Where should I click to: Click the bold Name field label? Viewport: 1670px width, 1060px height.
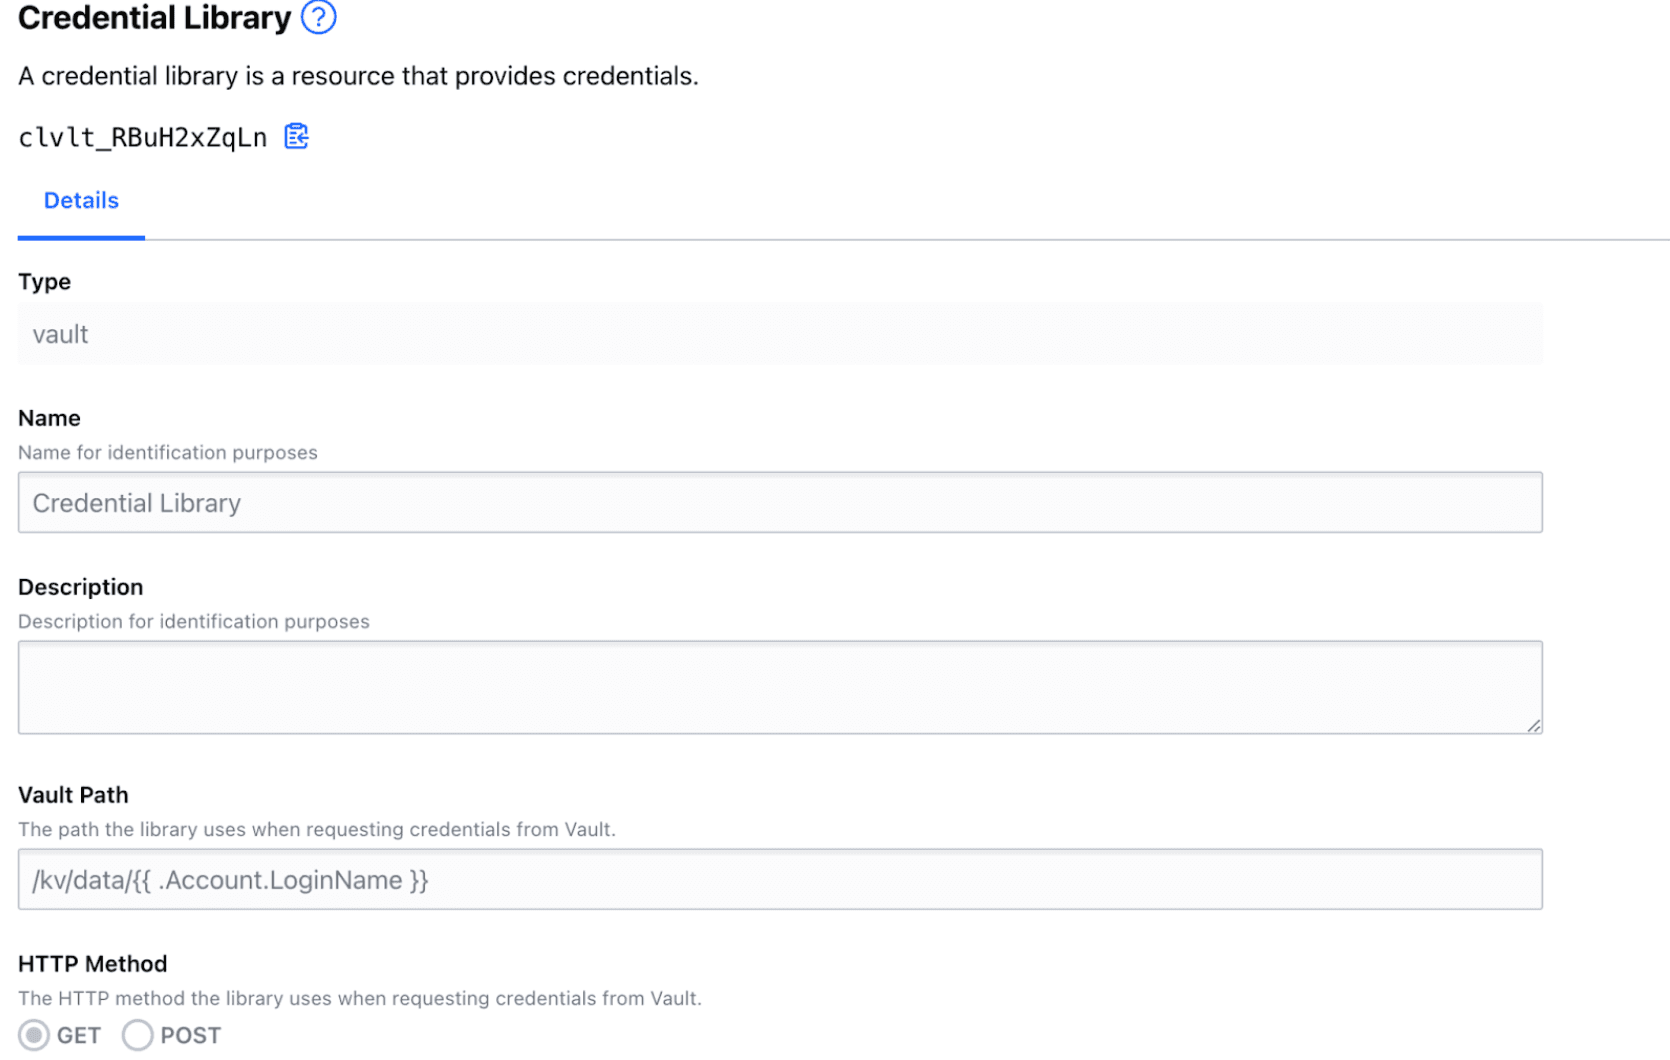[49, 418]
